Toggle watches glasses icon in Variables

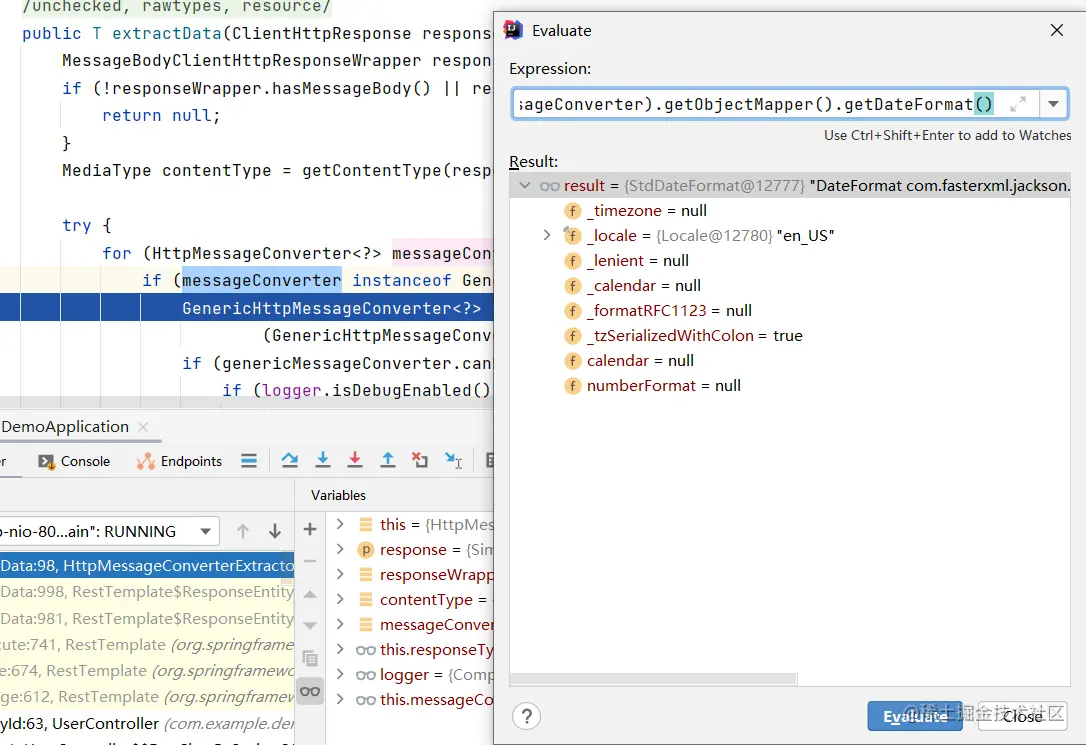310,691
